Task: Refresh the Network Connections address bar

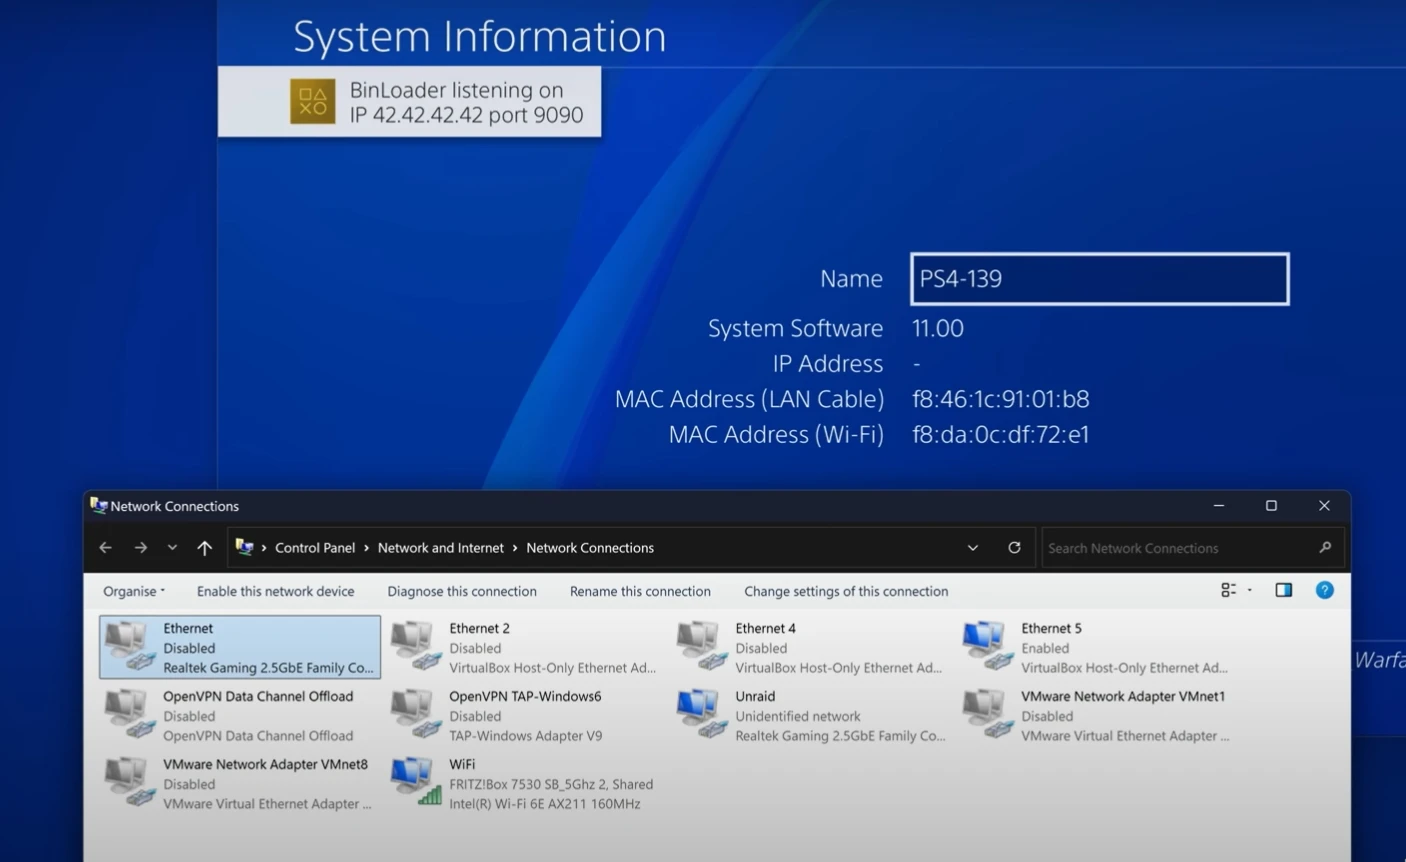Action: pyautogui.click(x=1014, y=548)
